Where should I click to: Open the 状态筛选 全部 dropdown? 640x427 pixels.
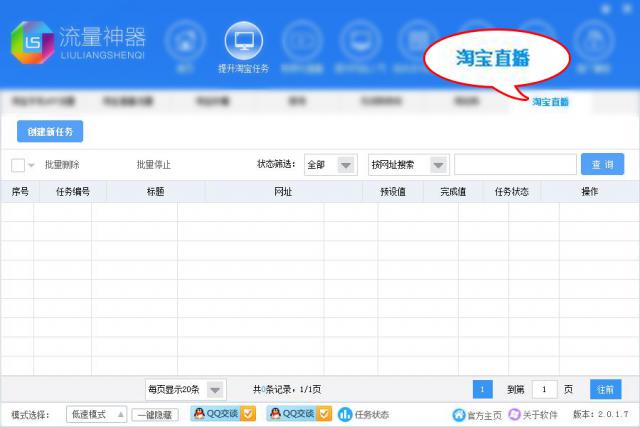click(331, 165)
